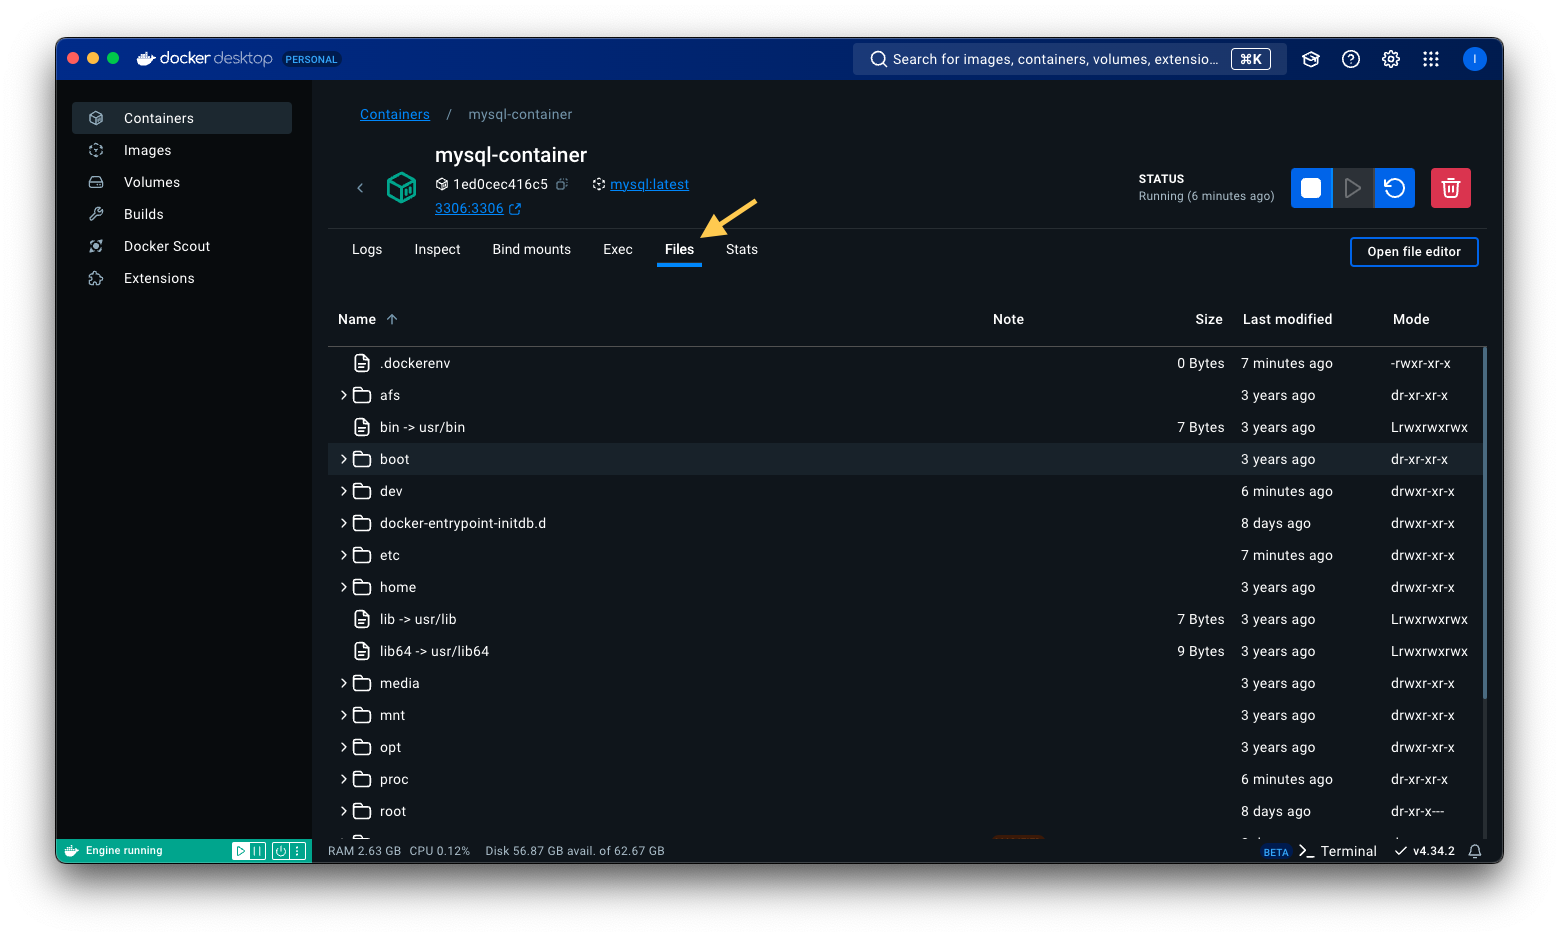Click the Note column header
The image size is (1559, 937).
[x=1008, y=319]
